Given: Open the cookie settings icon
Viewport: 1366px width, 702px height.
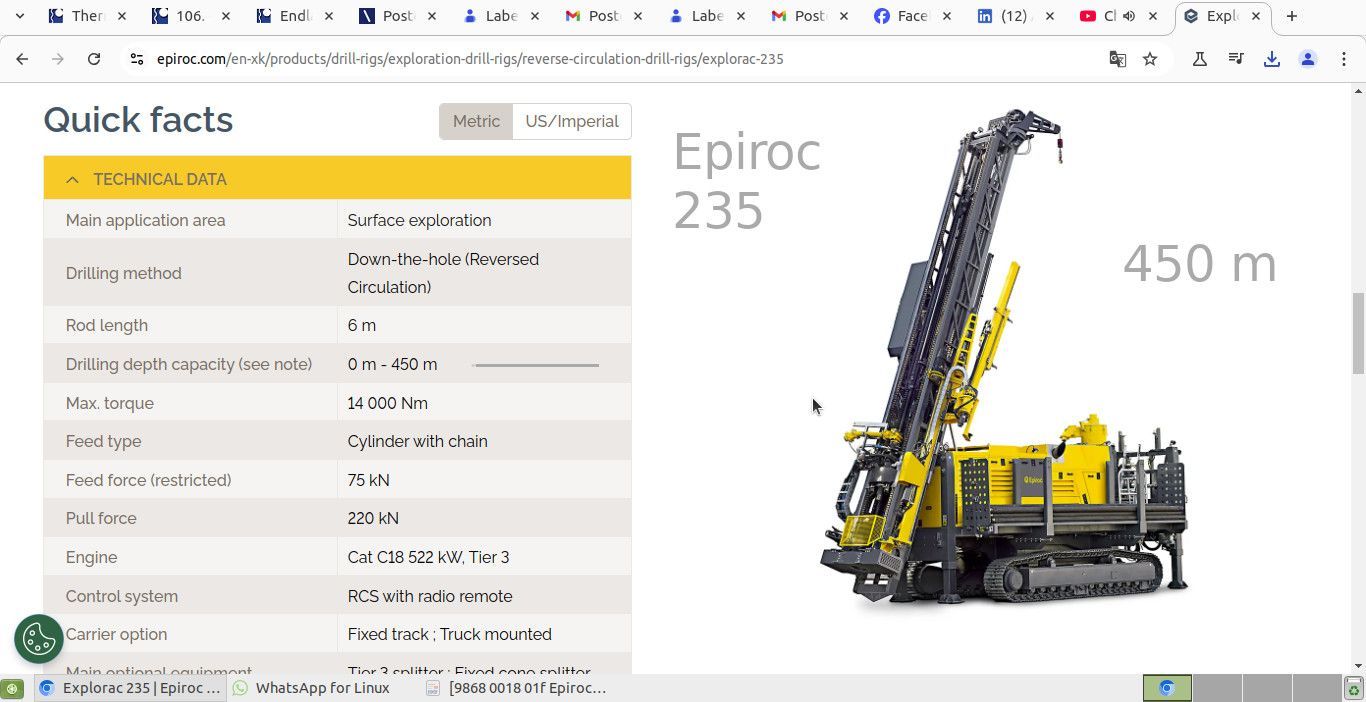Looking at the screenshot, I should tap(39, 639).
